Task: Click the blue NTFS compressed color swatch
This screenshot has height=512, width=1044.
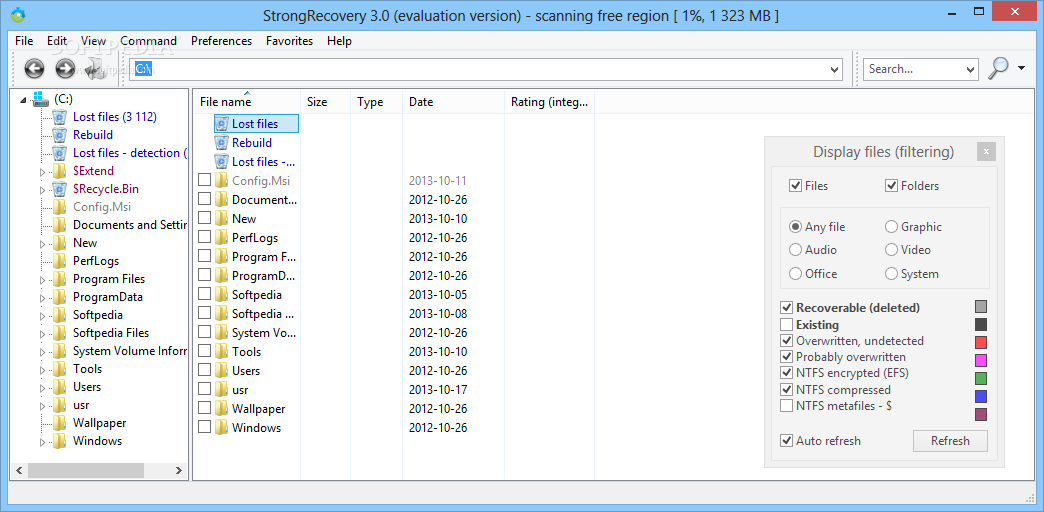Action: point(981,396)
